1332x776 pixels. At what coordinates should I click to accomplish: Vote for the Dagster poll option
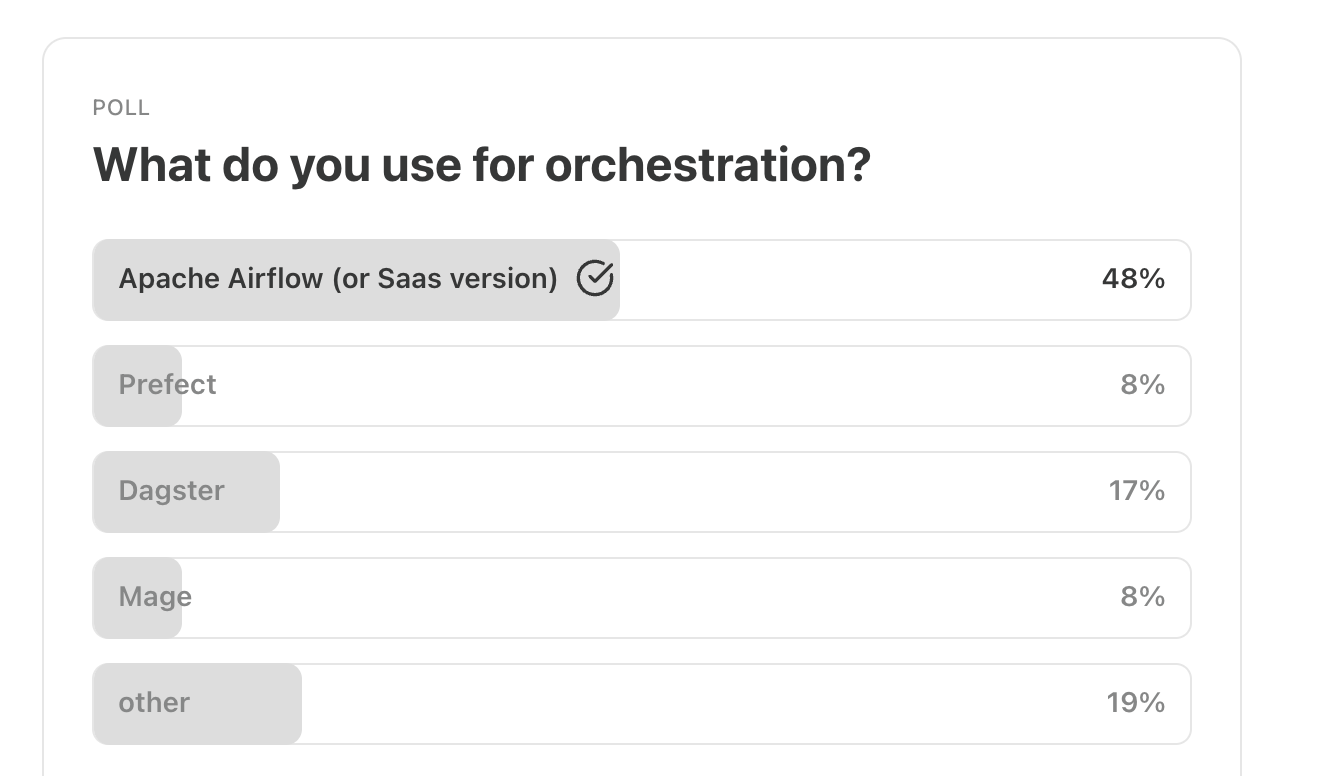[x=640, y=492]
